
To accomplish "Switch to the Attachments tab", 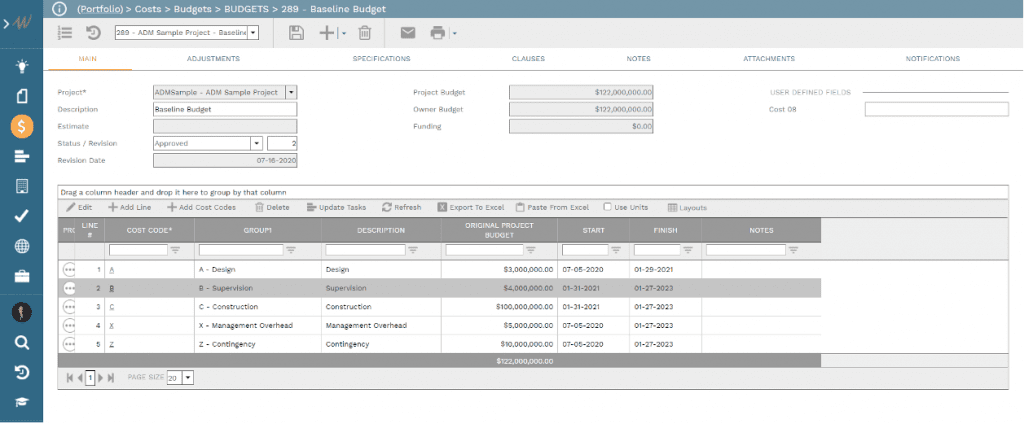I will [x=769, y=59].
